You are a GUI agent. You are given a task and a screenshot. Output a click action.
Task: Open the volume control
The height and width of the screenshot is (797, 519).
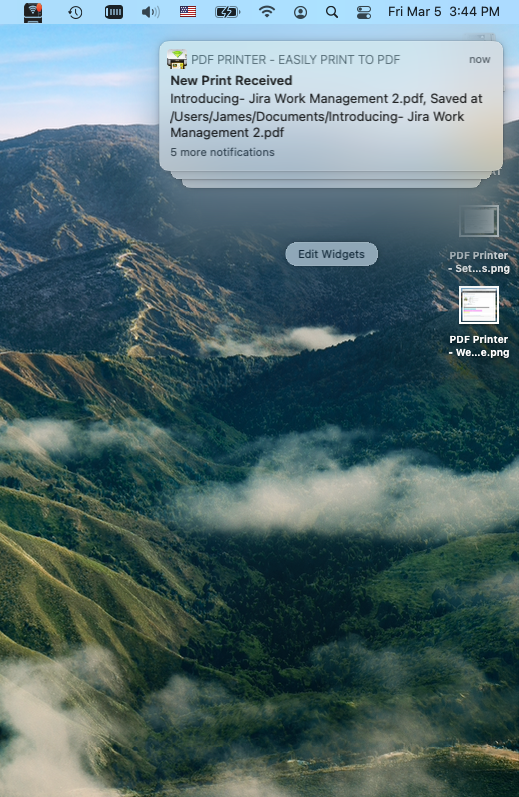150,12
